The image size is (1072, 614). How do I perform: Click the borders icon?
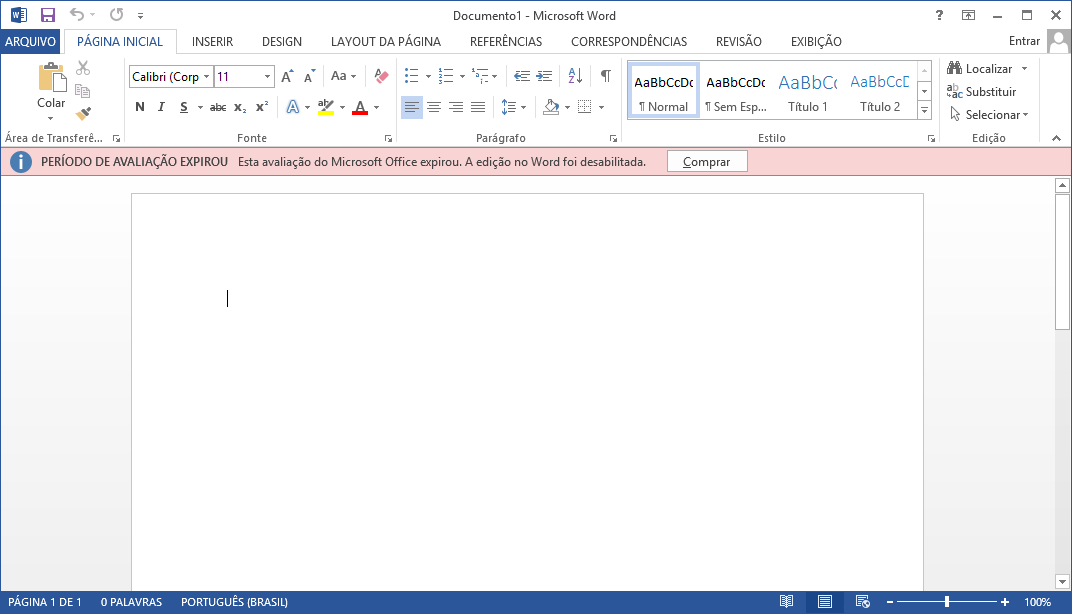[585, 107]
